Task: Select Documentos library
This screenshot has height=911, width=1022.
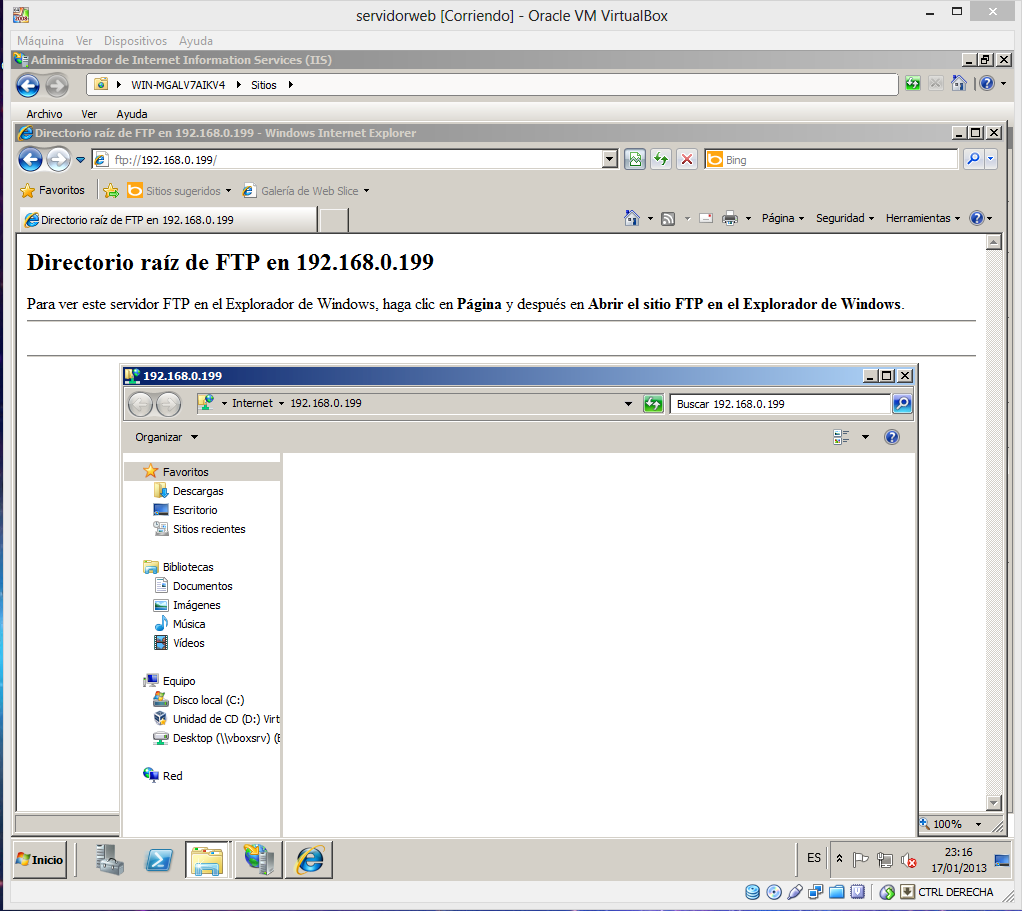Action: (202, 586)
